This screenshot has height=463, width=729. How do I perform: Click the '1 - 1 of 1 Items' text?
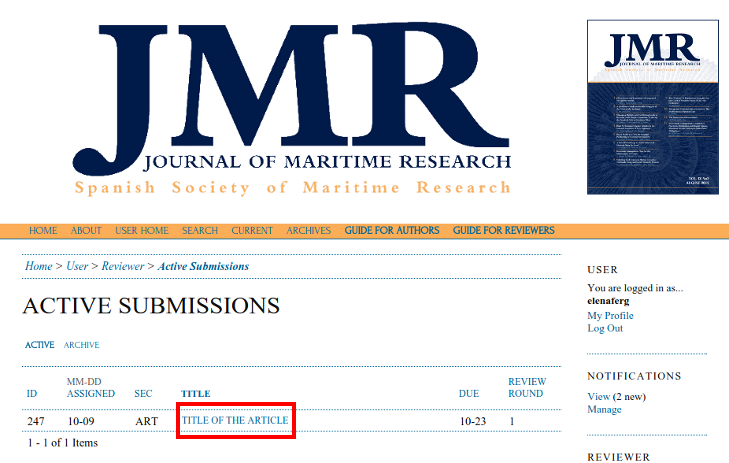63,443
